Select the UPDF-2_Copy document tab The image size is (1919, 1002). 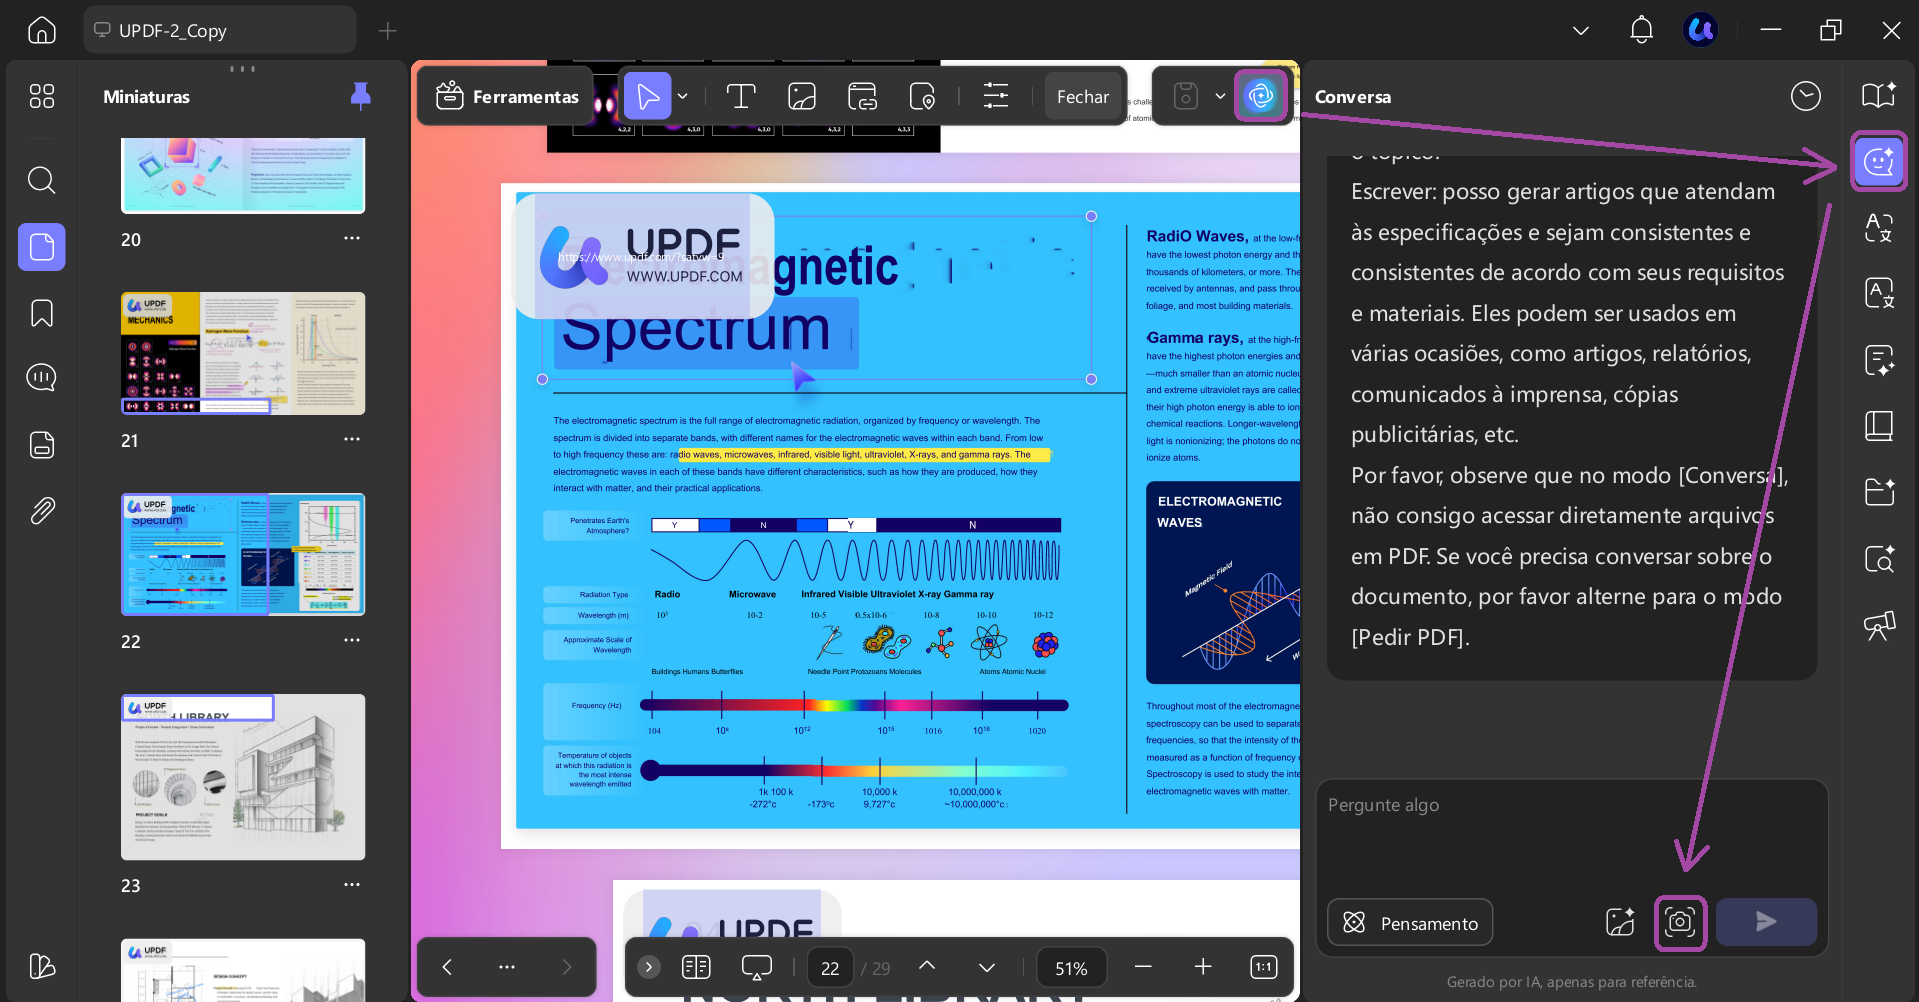[x=220, y=30]
